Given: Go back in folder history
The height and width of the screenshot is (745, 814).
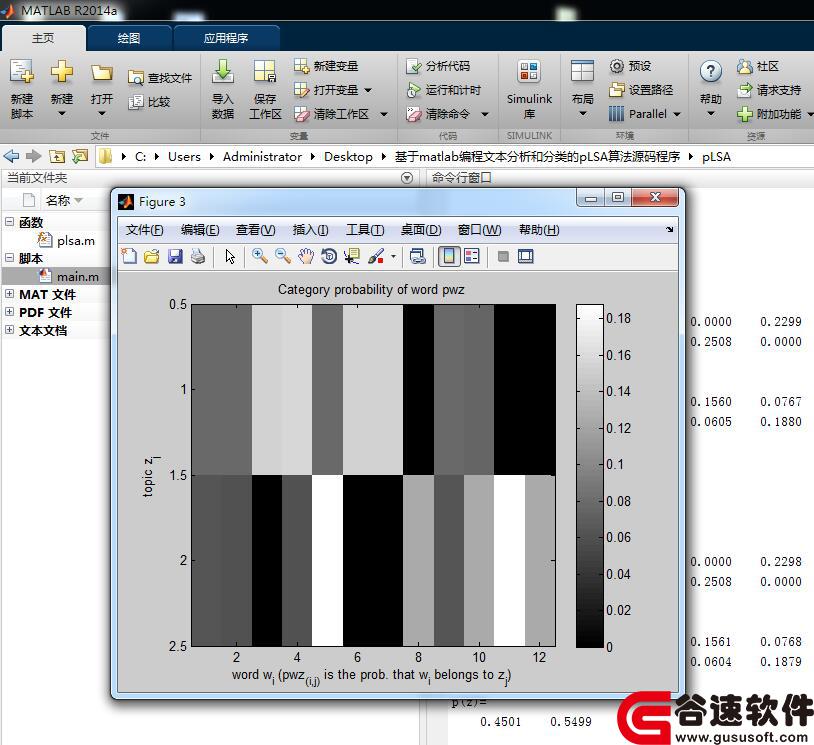Looking at the screenshot, I should pos(11,156).
